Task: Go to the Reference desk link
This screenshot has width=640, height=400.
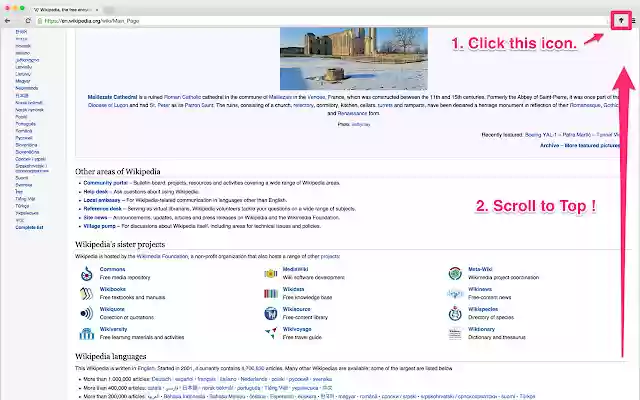Action: coord(102,209)
